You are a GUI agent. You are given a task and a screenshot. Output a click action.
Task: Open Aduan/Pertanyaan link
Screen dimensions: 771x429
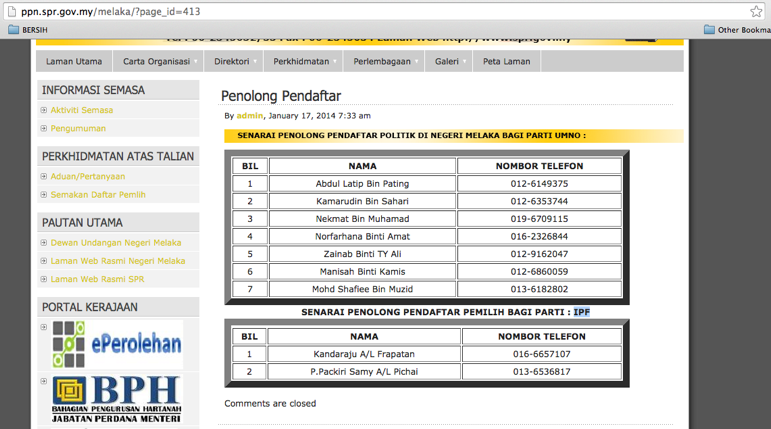88,176
